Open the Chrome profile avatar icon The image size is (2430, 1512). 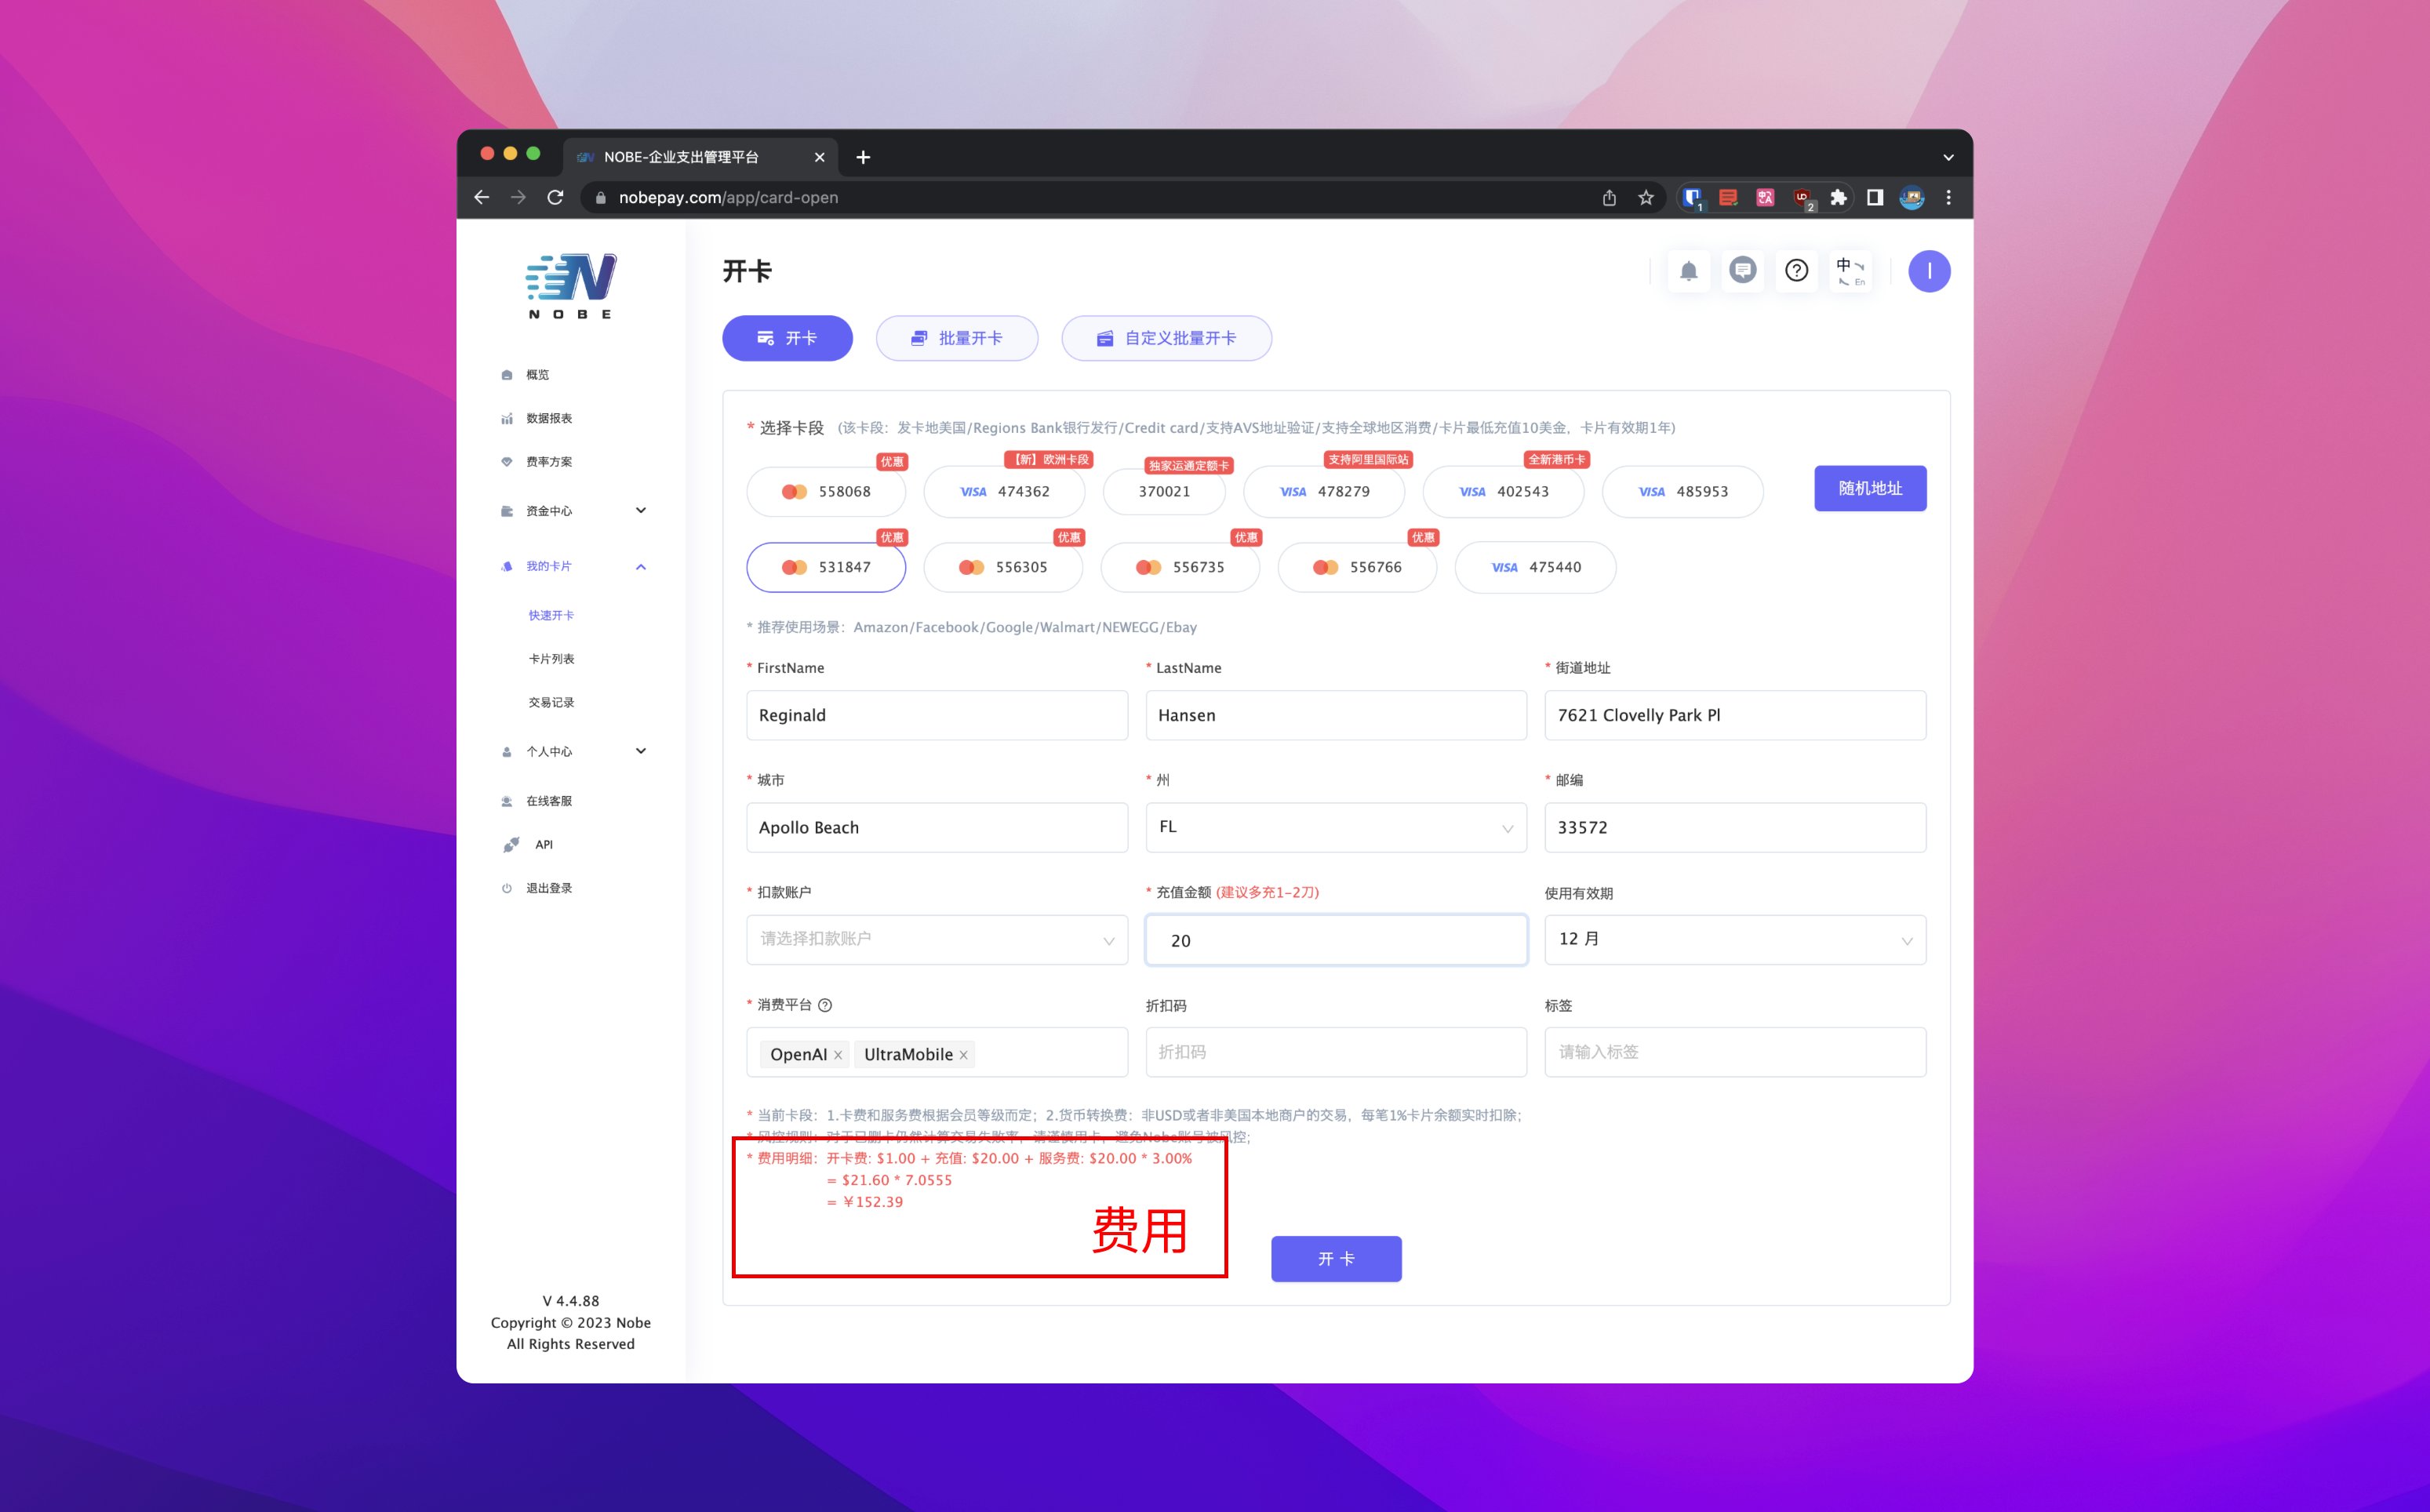point(1912,198)
